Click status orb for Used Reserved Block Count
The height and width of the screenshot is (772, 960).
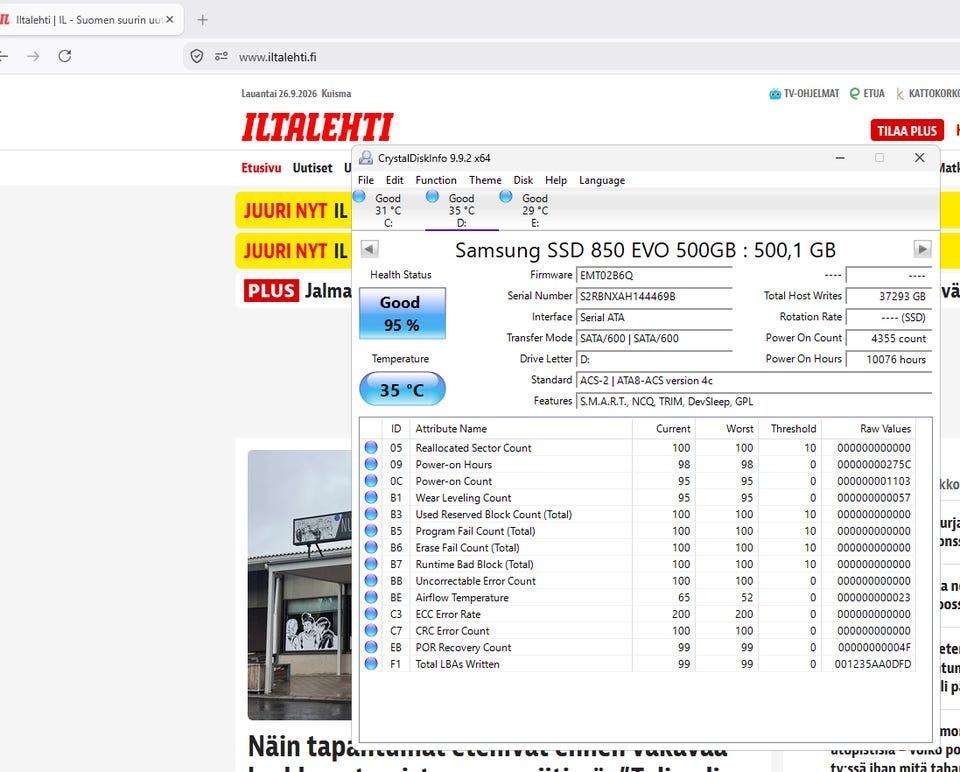[371, 514]
